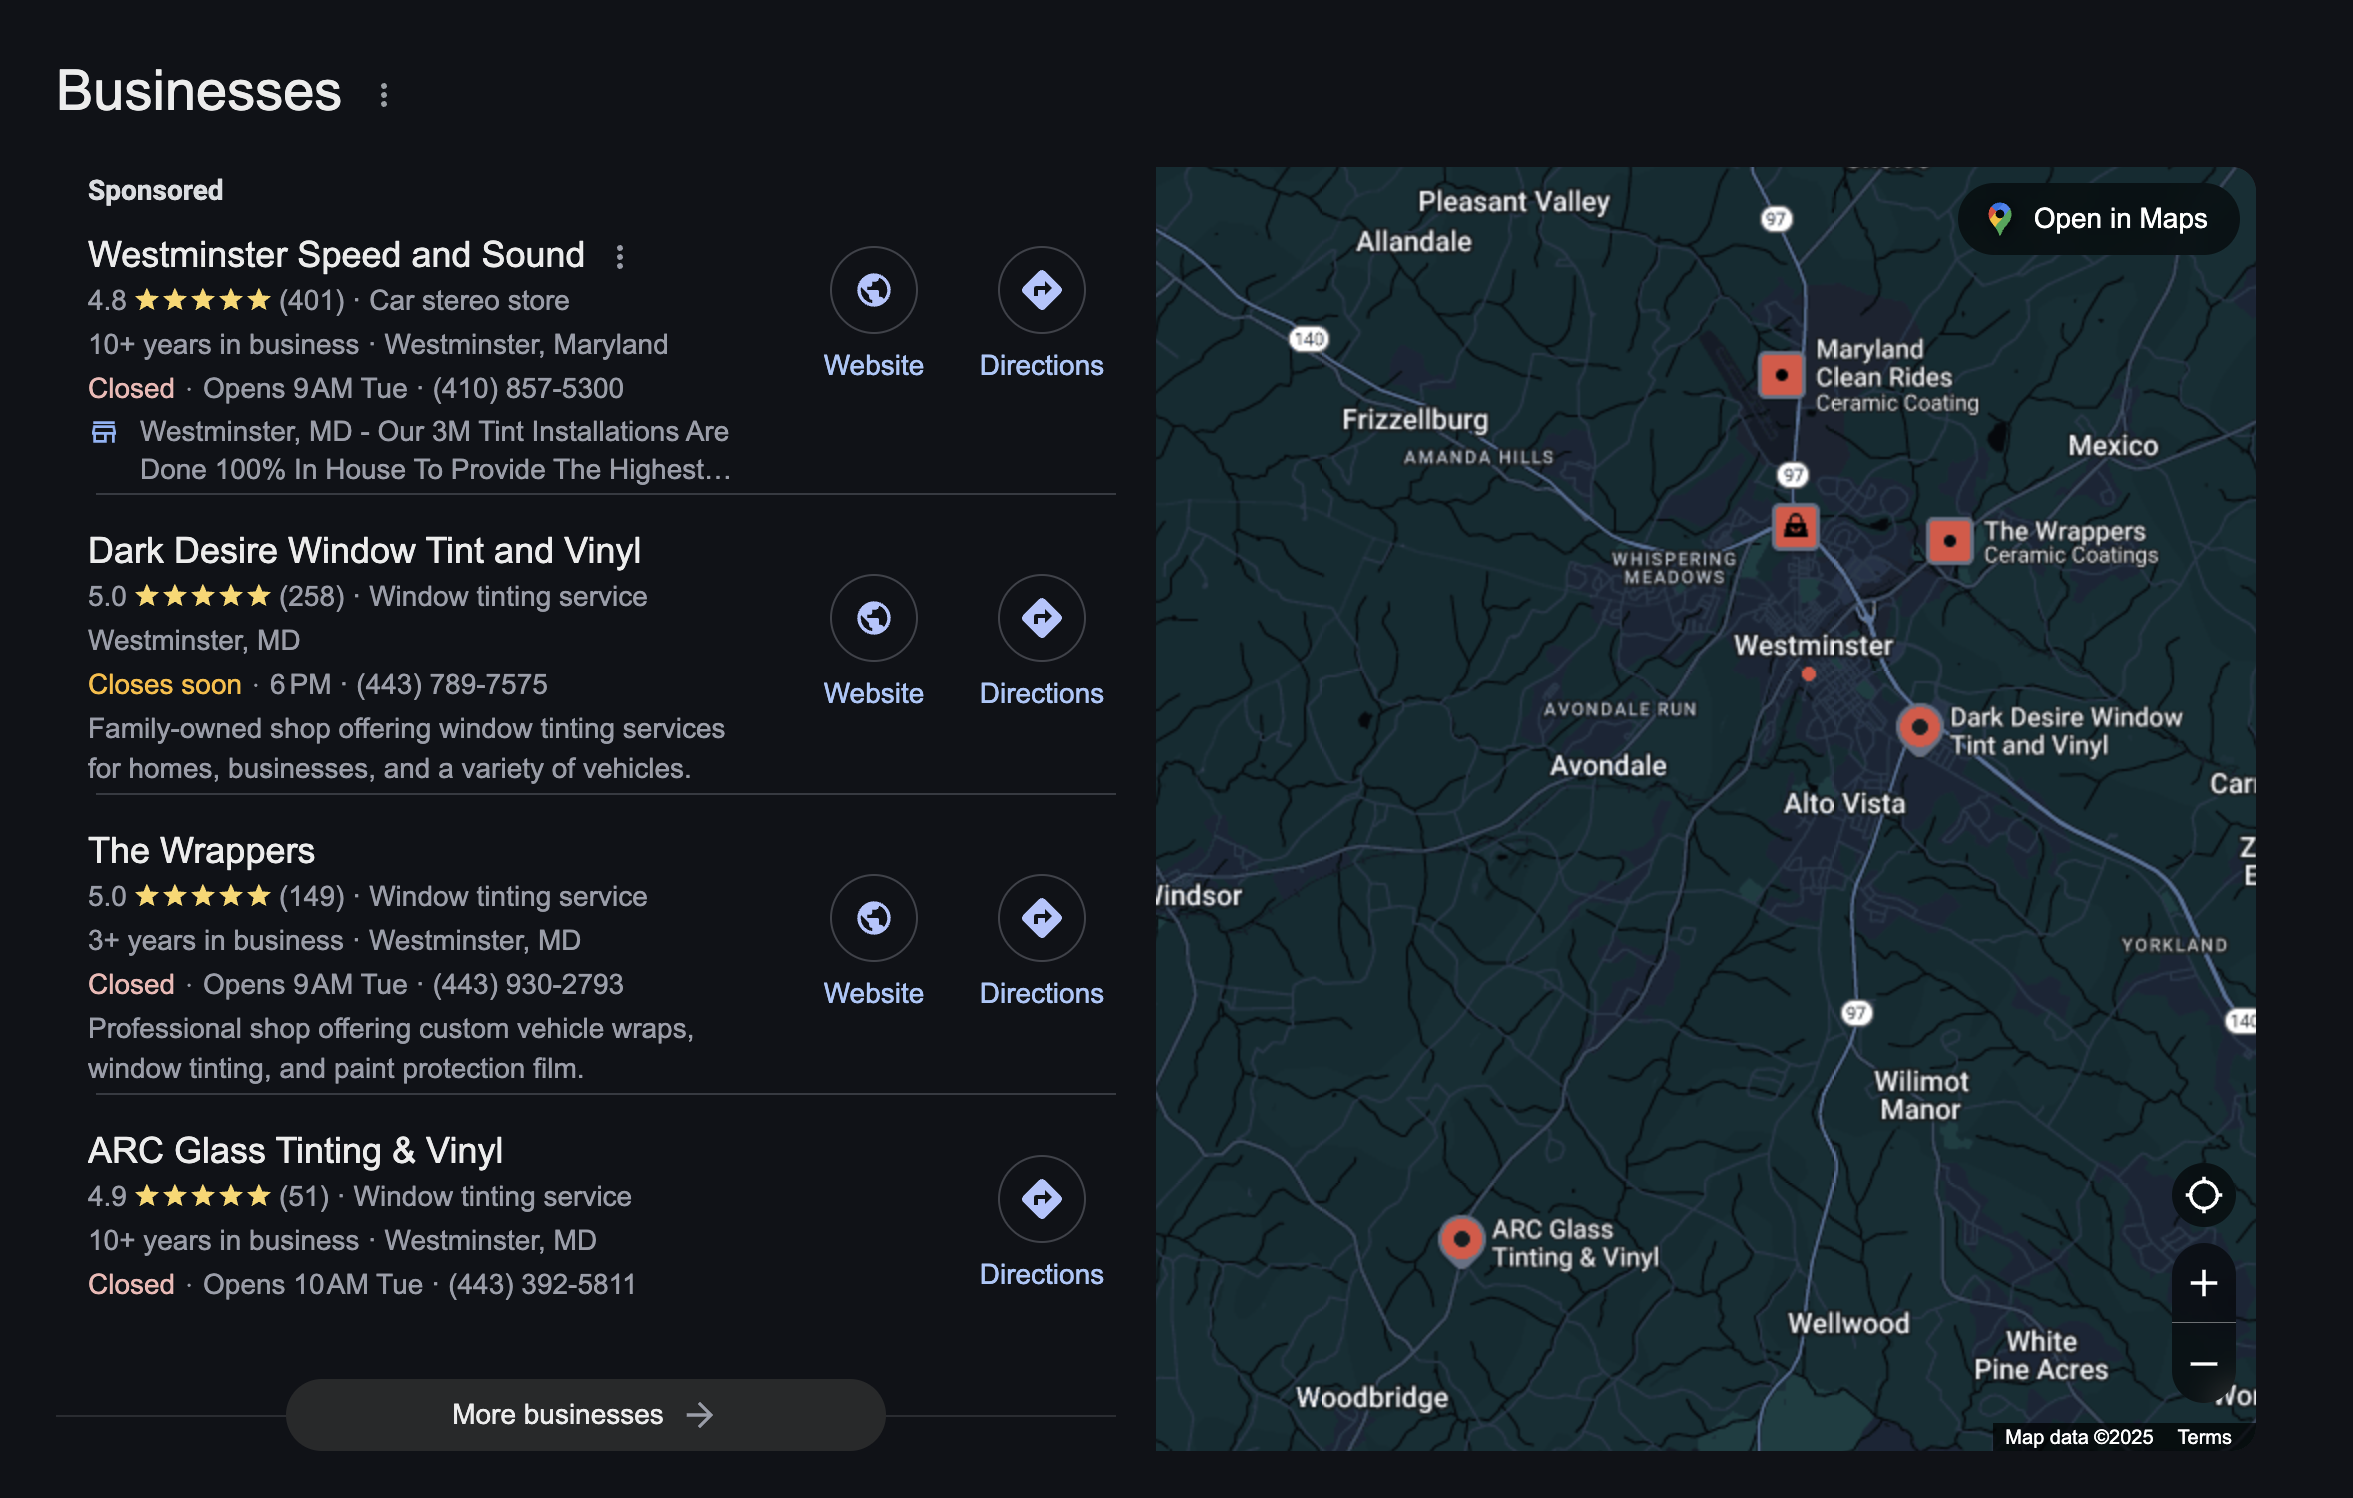
Task: Open the Businesses section options (three dots)
Action: coord(384,95)
